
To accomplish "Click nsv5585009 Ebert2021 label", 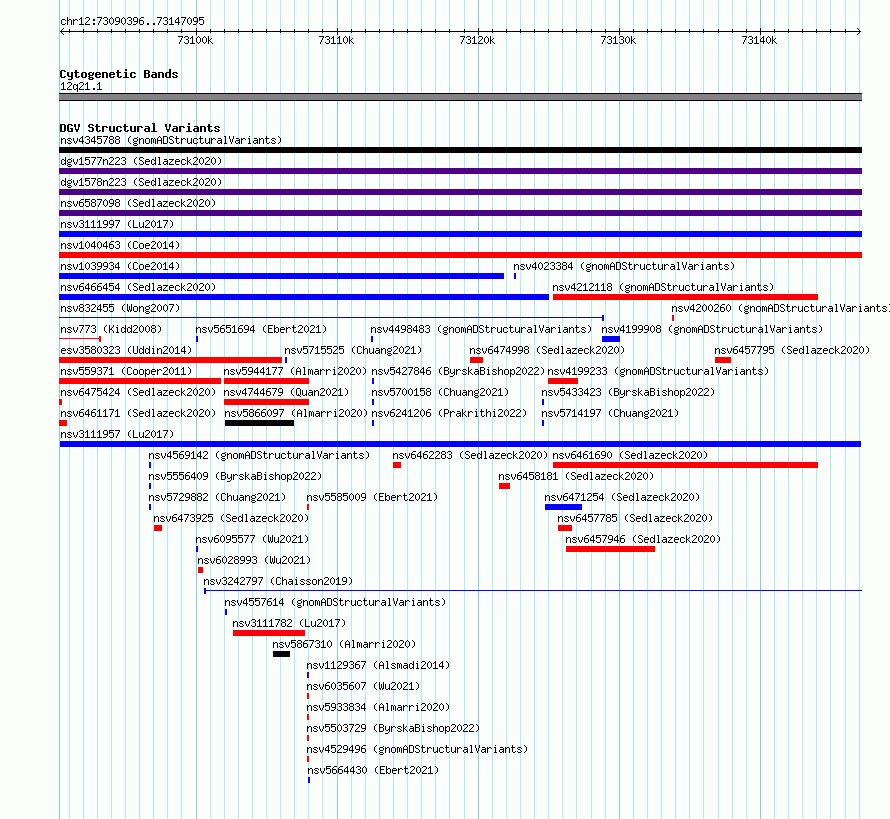I will click(x=372, y=497).
